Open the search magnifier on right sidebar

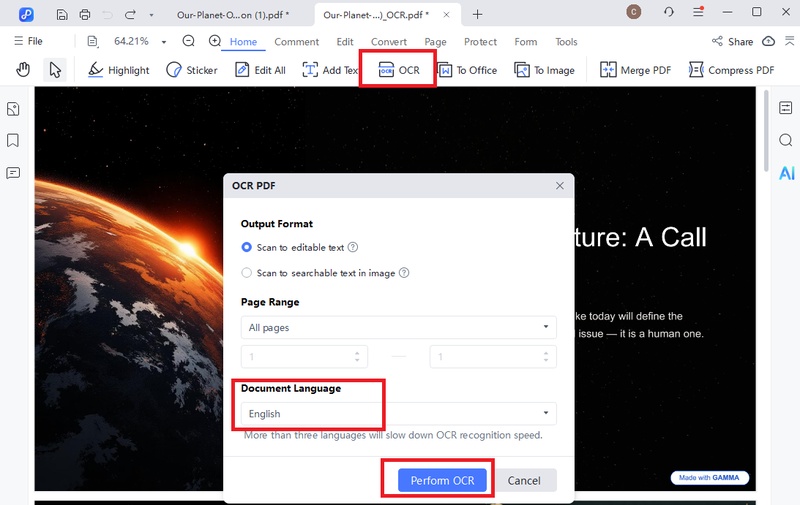coord(786,140)
